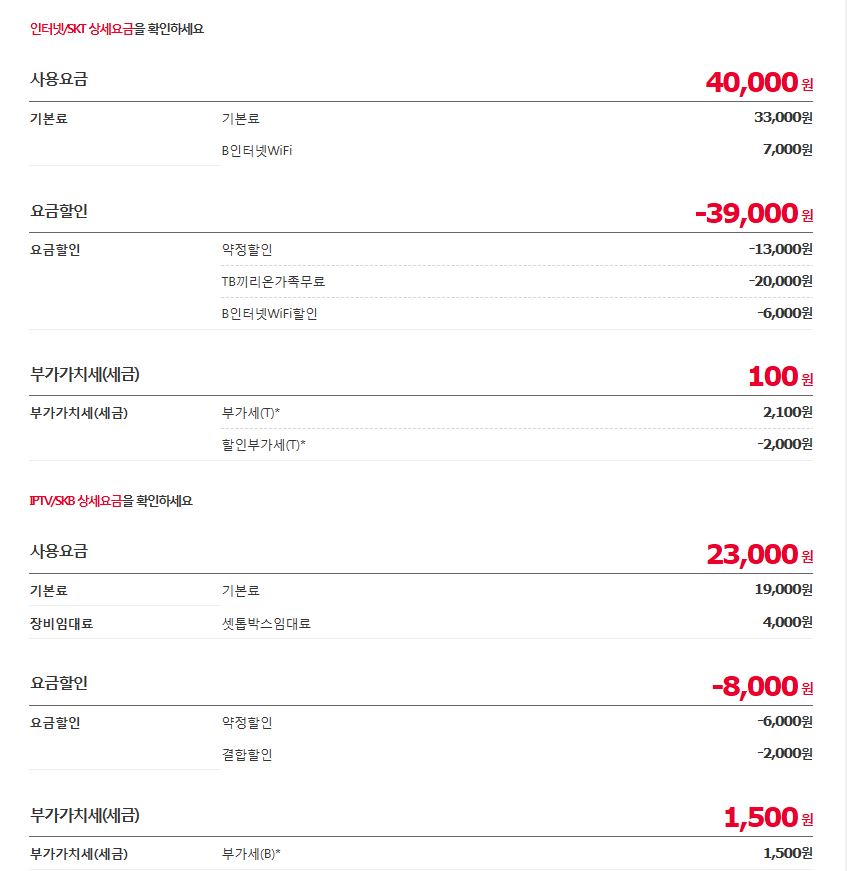This screenshot has width=847, height=871.
Task: Click the red 인터넷/SKT 상세요금 heading text
Action: tap(81, 29)
